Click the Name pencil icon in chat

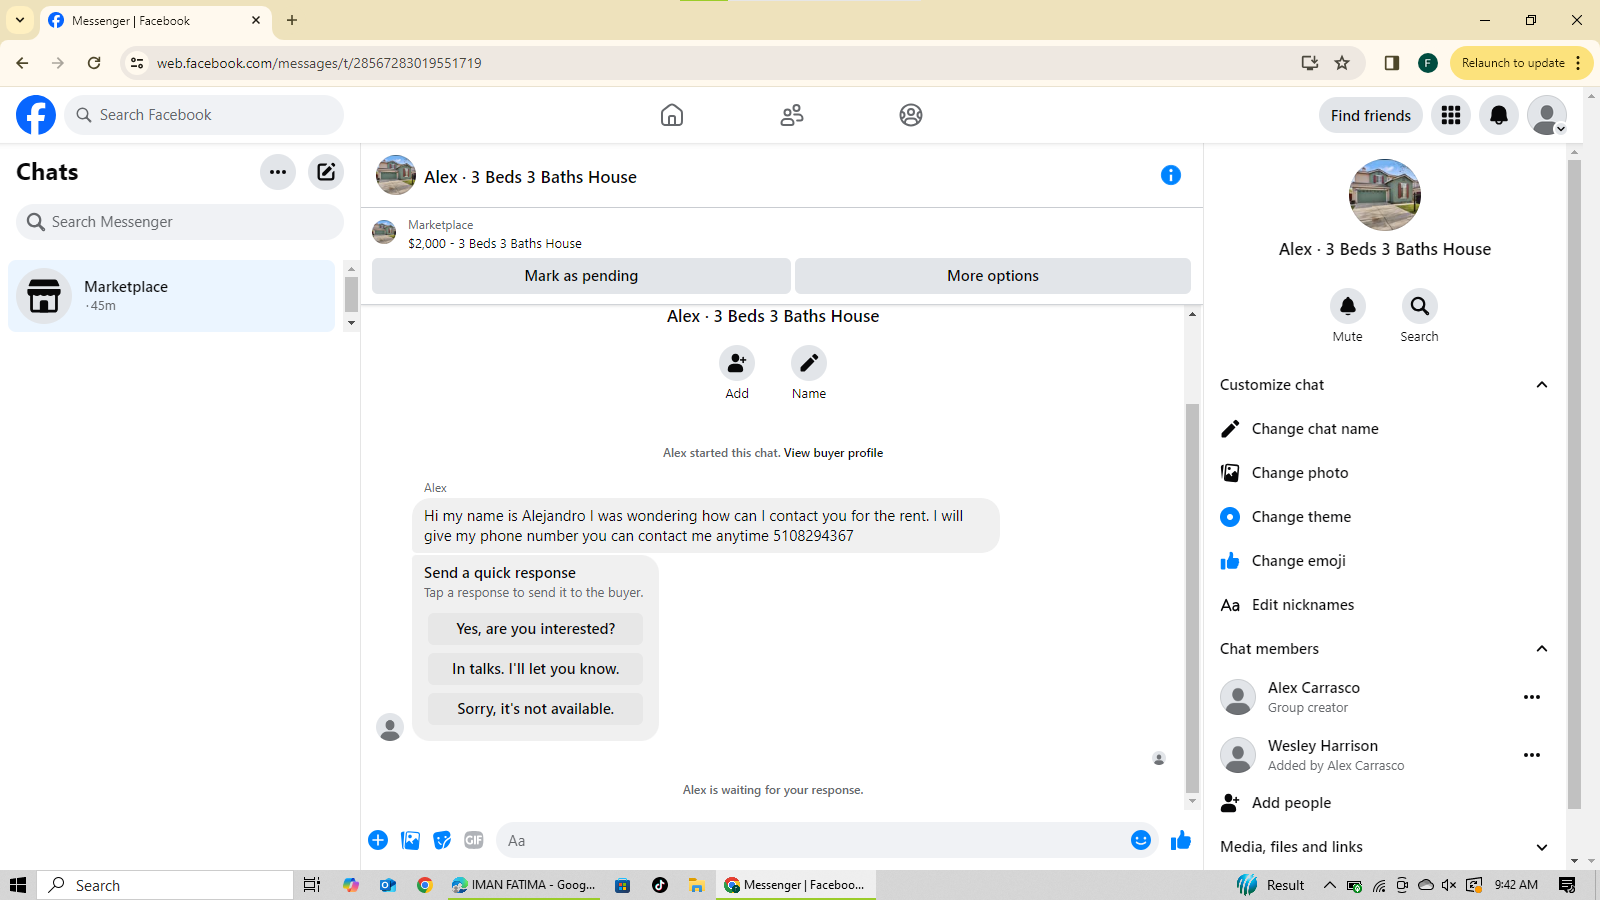click(x=809, y=363)
